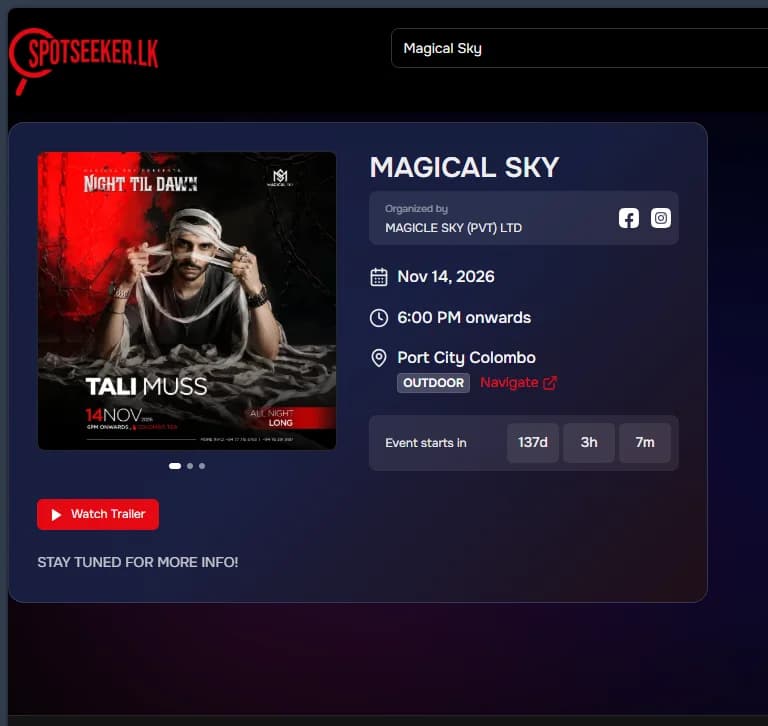
Task: Select the first carousel dot under poster
Action: coord(175,466)
